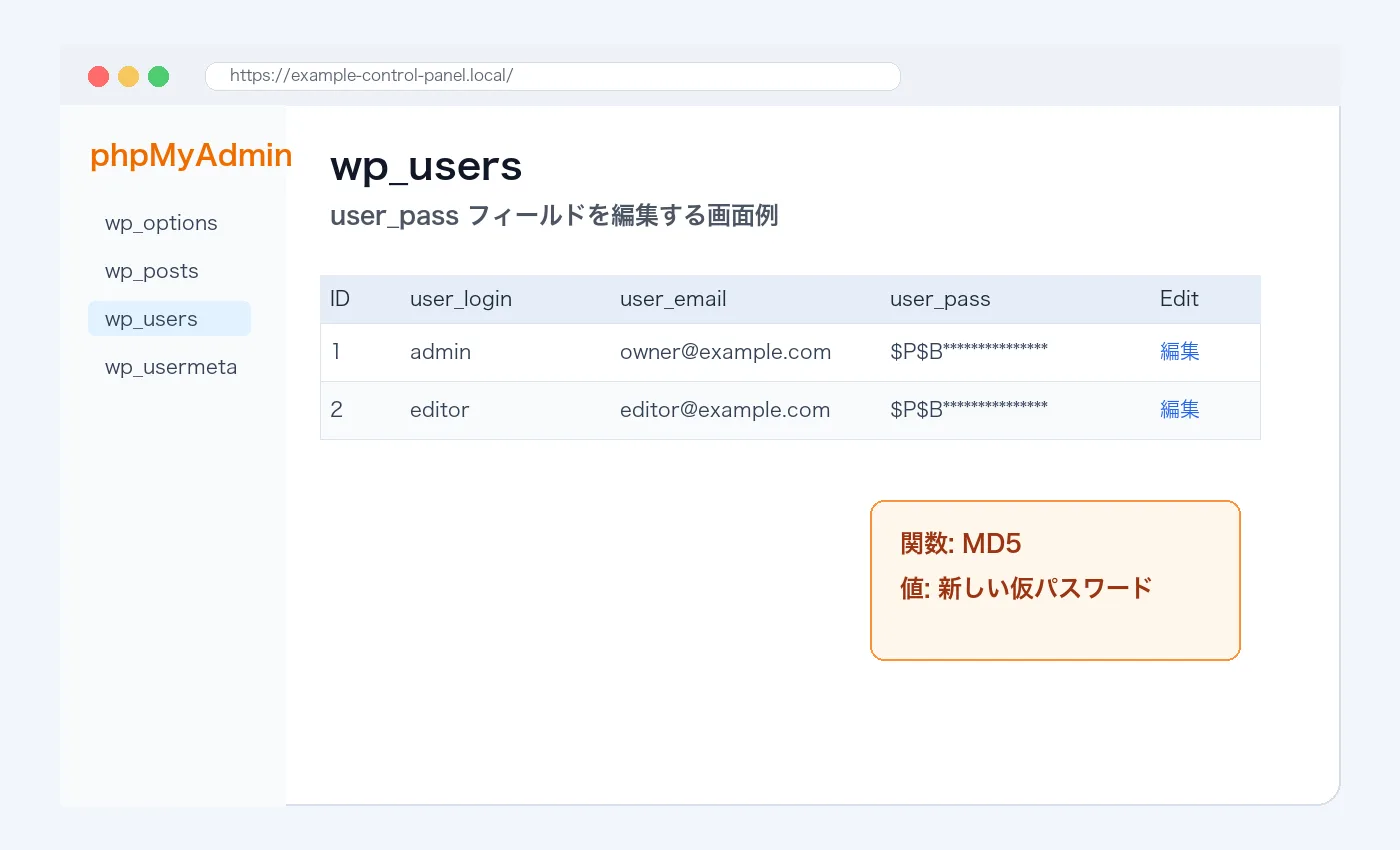Image resolution: width=1400 pixels, height=850 pixels.
Task: Click the ID column header
Action: 340,299
